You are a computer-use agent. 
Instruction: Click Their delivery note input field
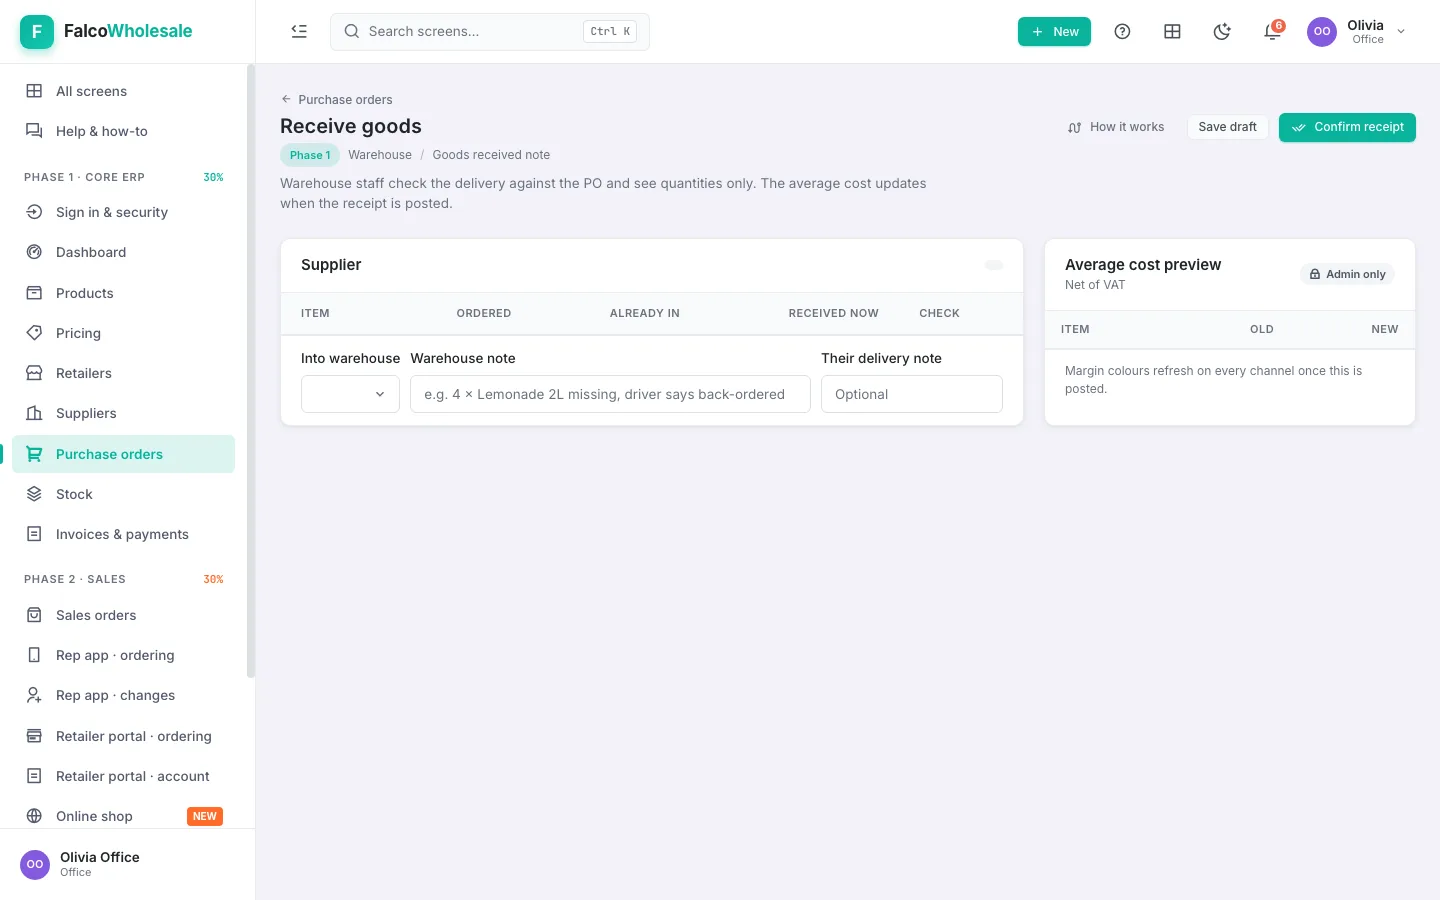point(912,394)
